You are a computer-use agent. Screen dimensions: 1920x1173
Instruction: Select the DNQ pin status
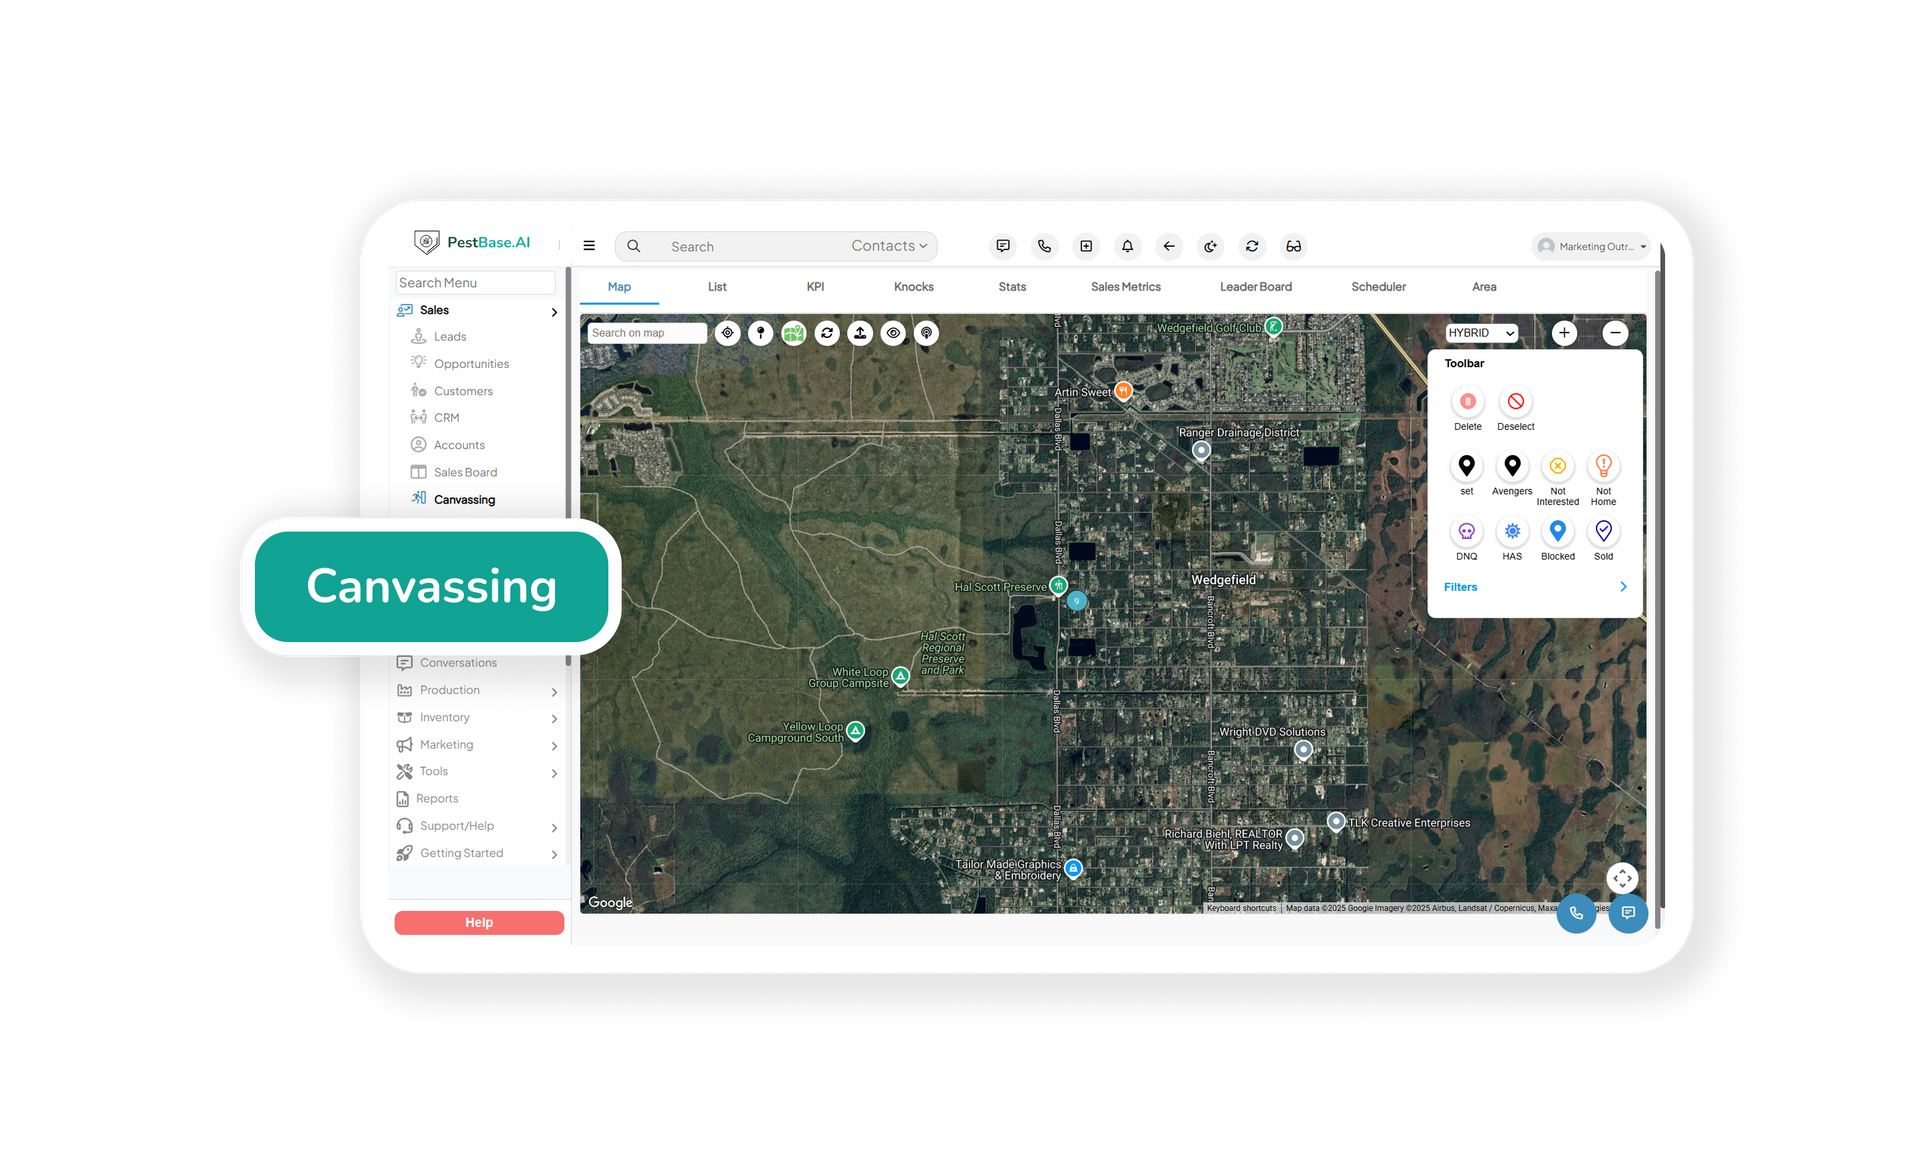point(1467,539)
